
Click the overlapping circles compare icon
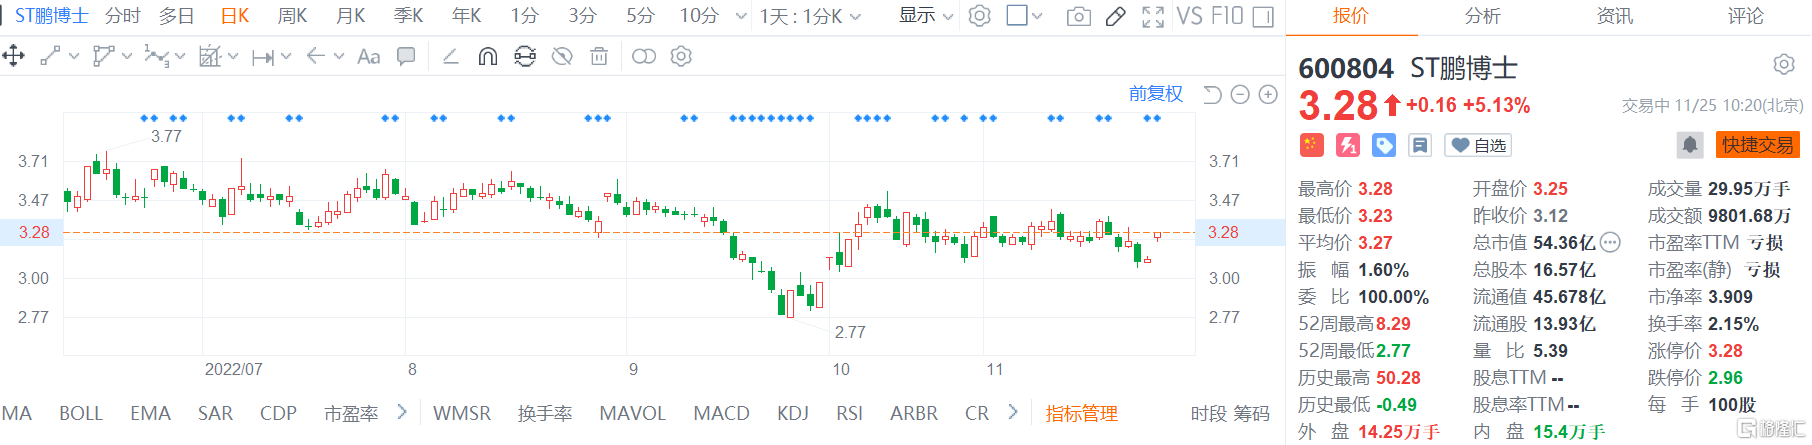pos(644,56)
